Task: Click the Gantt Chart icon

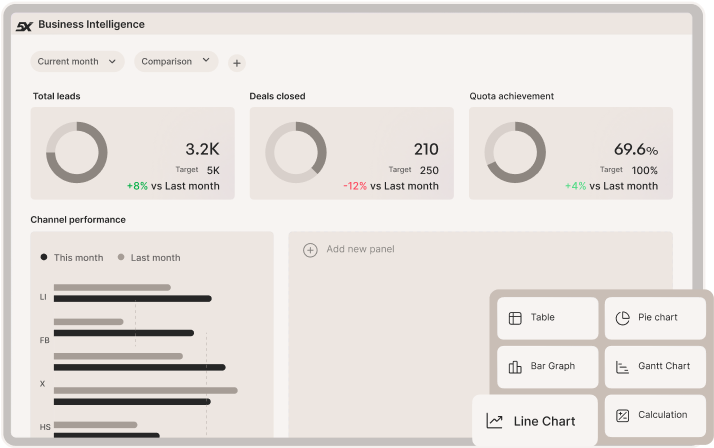Action: [622, 367]
